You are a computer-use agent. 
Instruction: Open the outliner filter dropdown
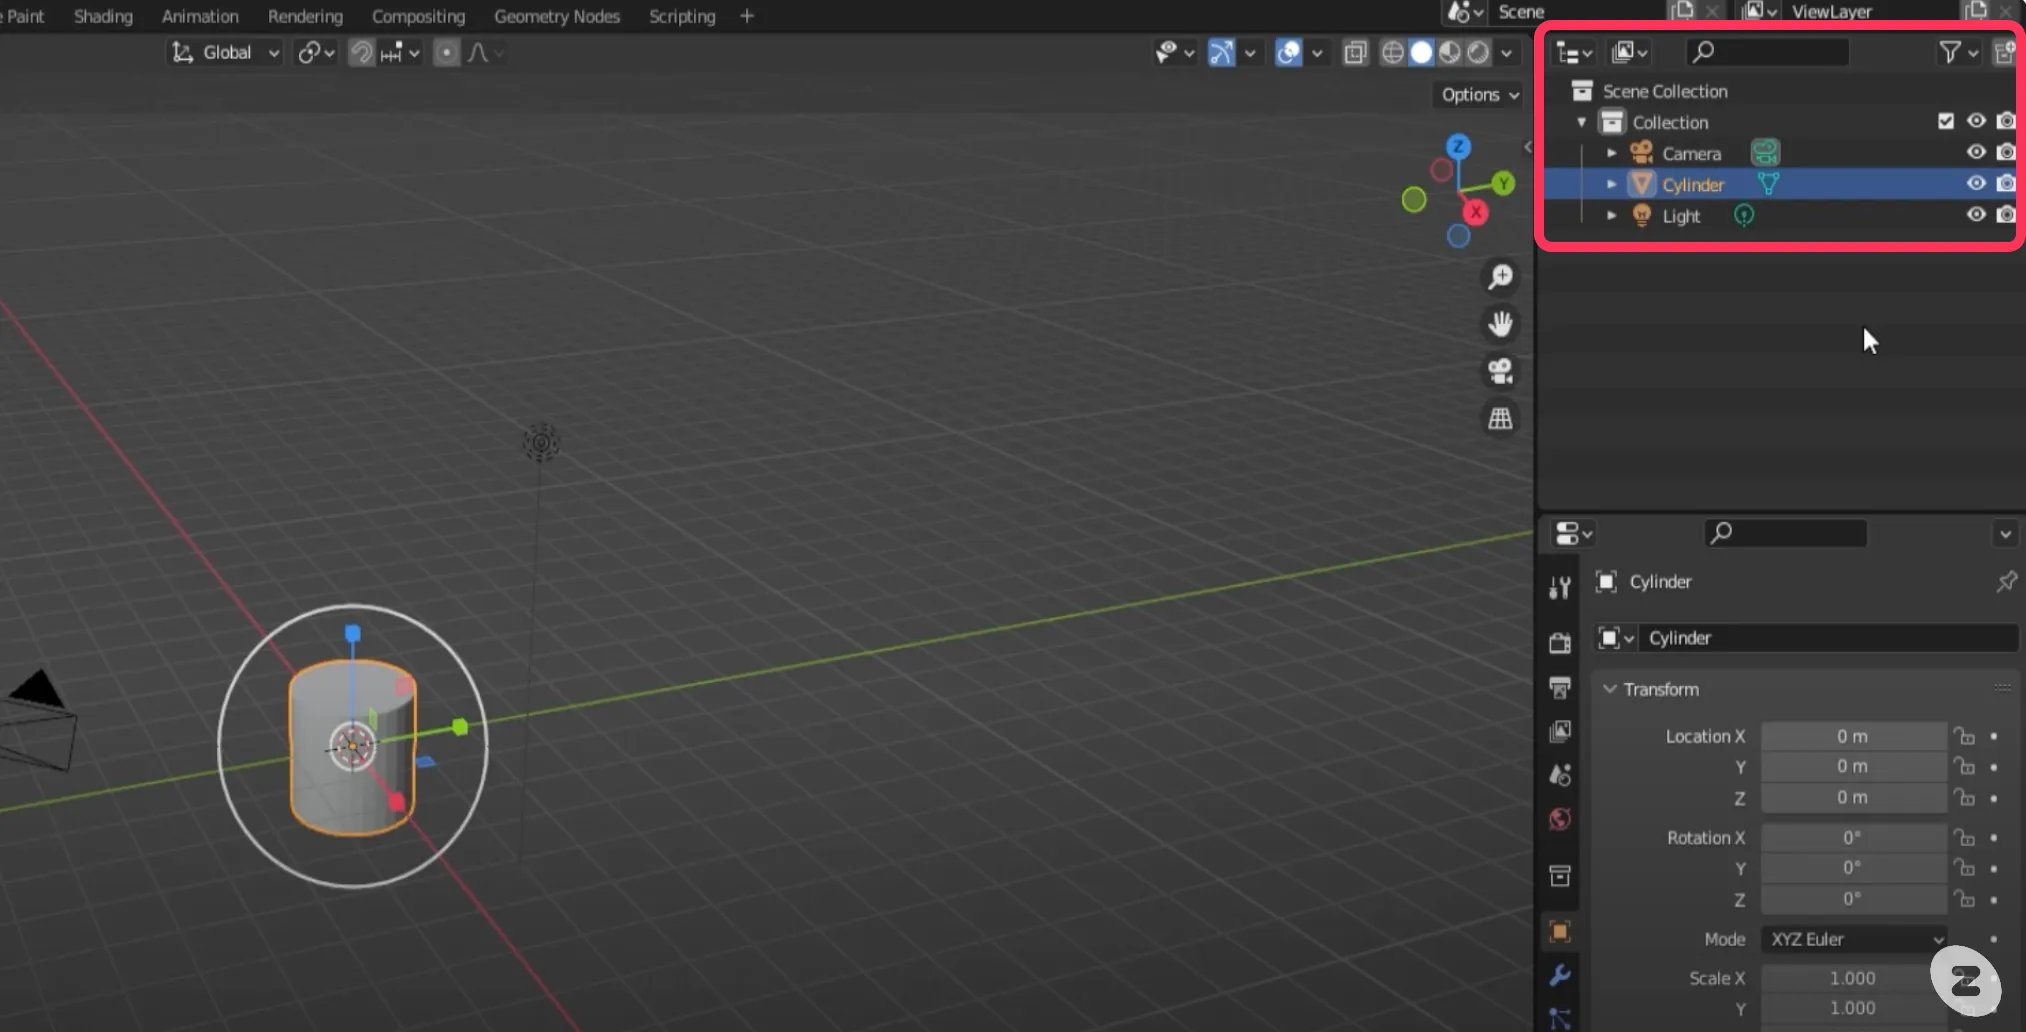coord(1958,52)
